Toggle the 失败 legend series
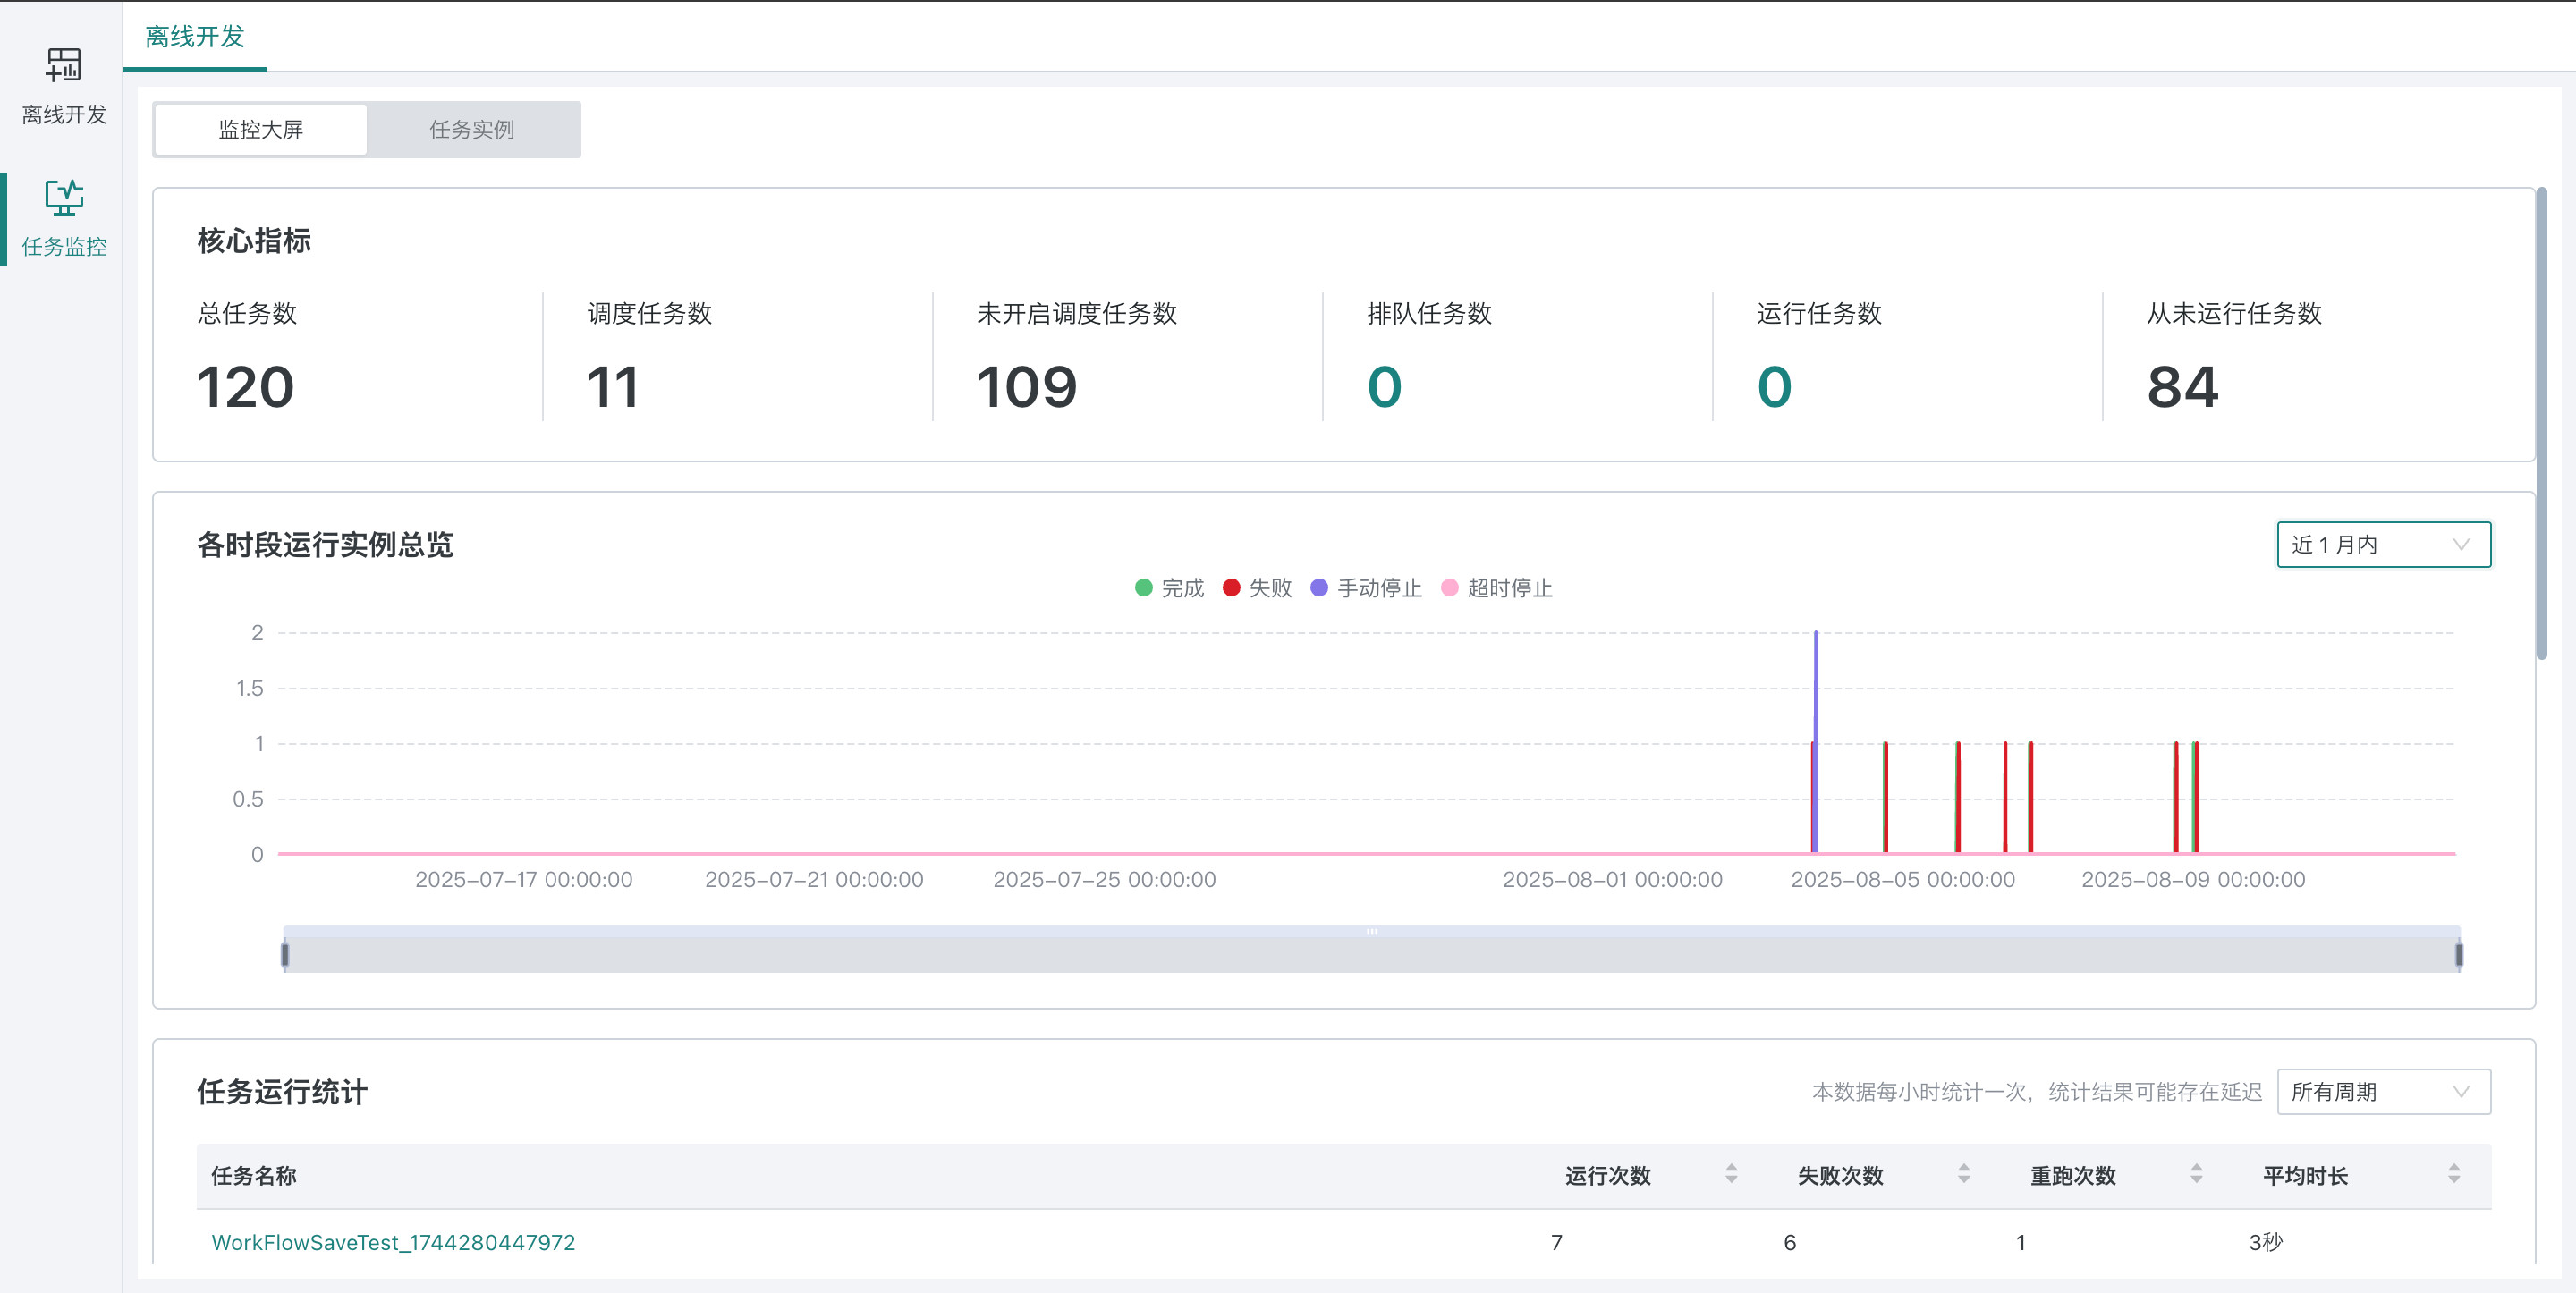The height and width of the screenshot is (1293, 2576). tap(1257, 588)
